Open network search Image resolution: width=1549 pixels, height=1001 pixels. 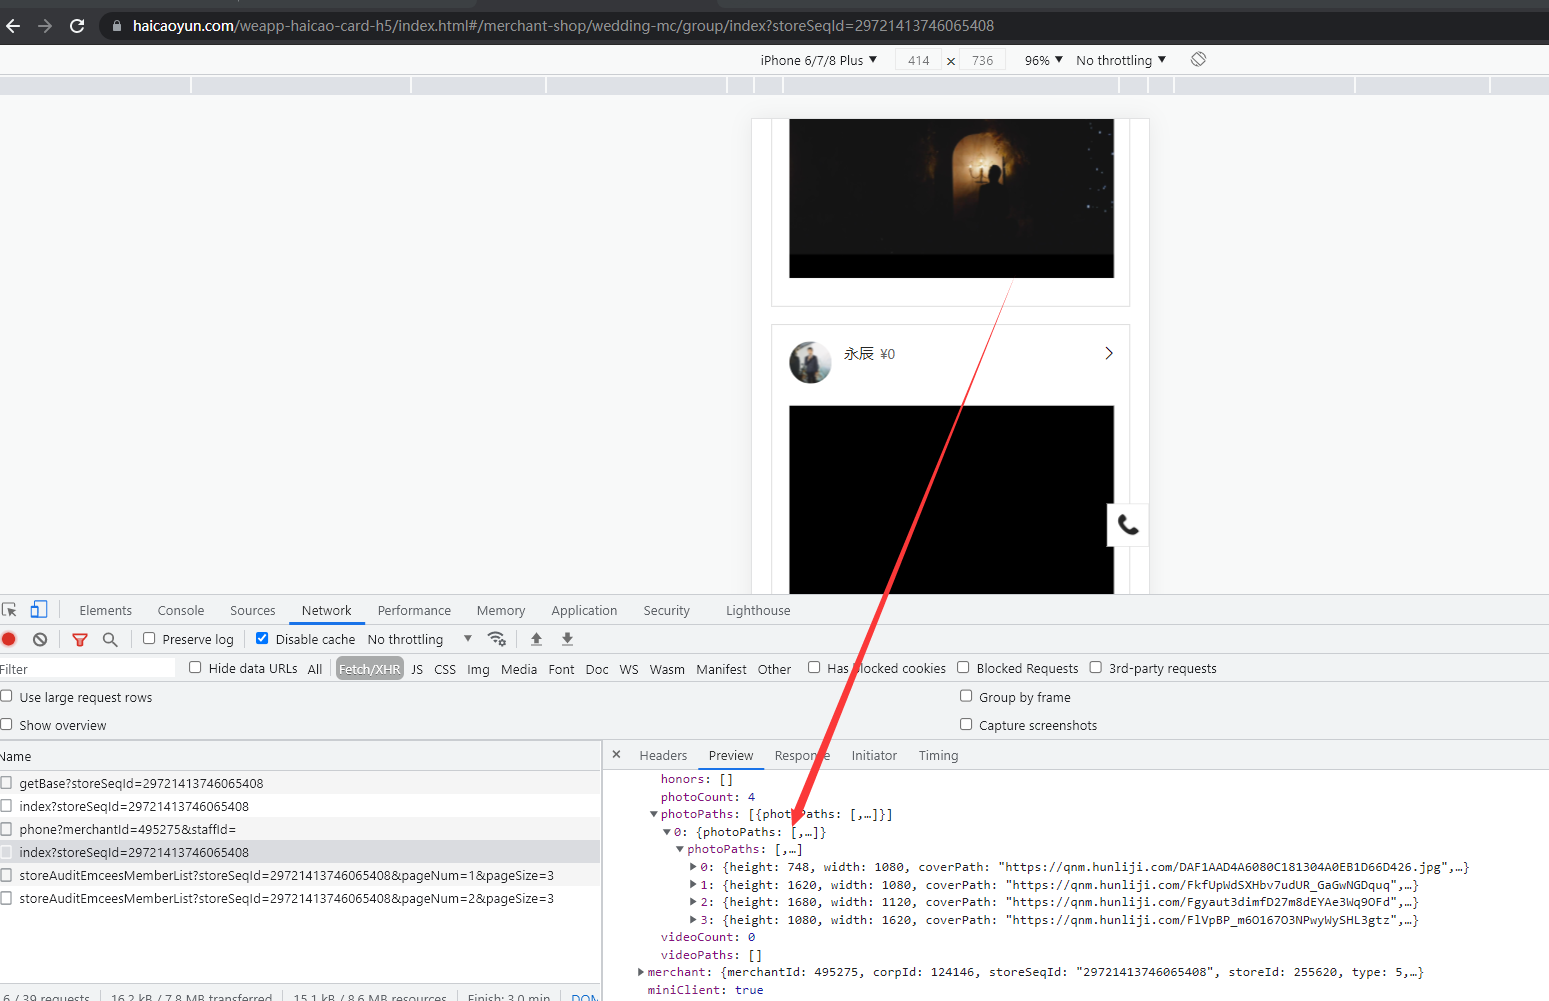110,639
